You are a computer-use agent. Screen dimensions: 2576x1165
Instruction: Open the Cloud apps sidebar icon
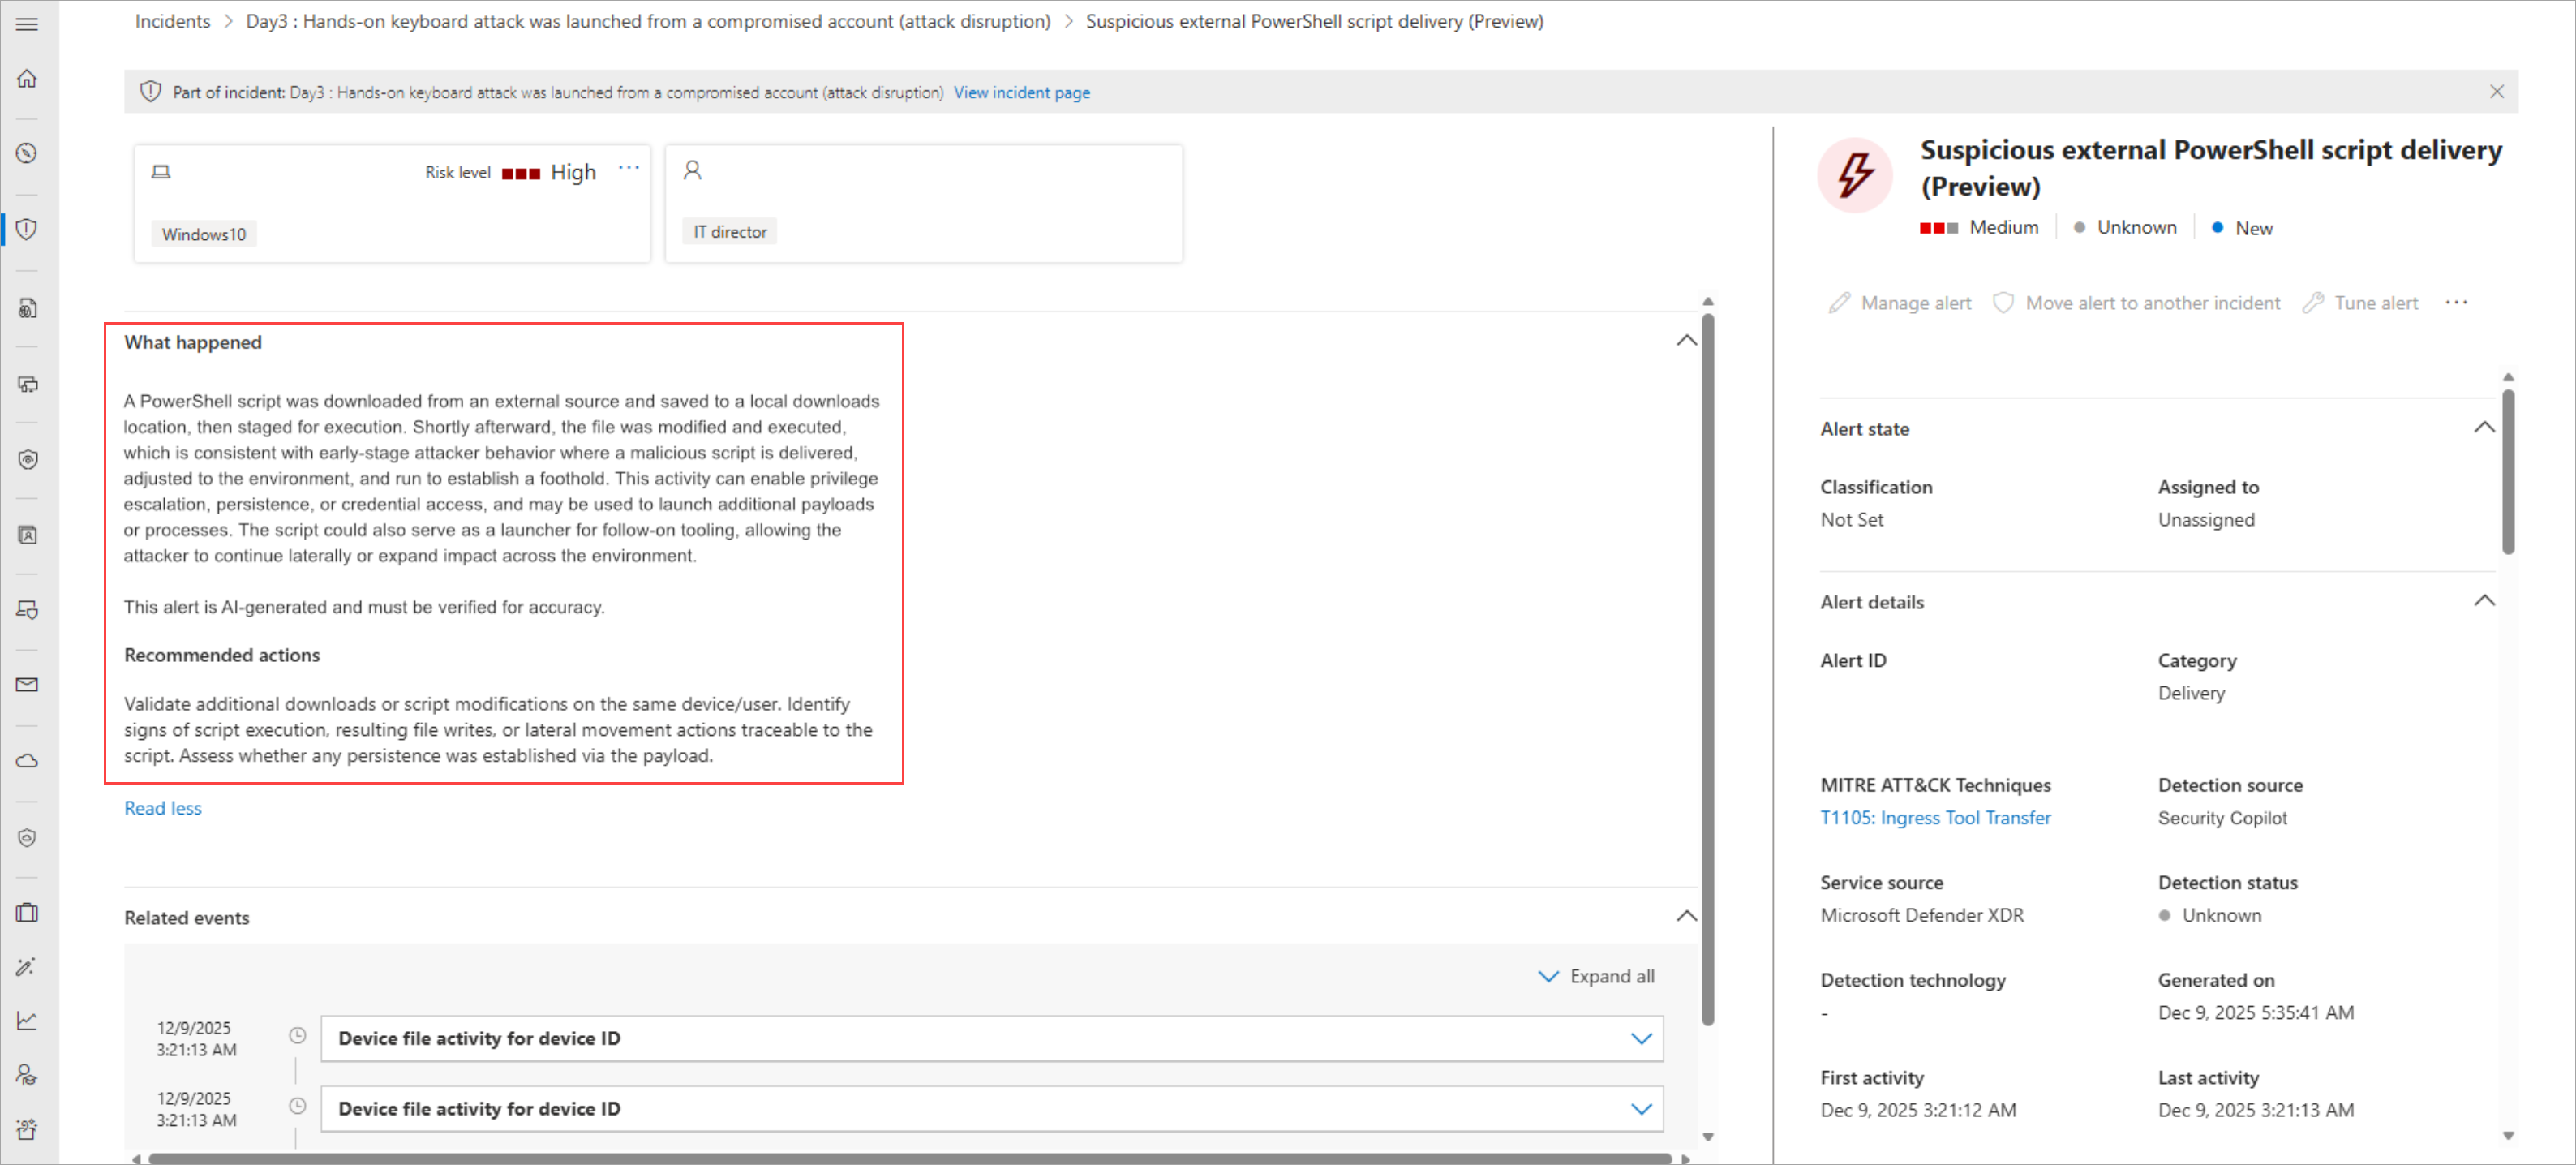click(27, 761)
